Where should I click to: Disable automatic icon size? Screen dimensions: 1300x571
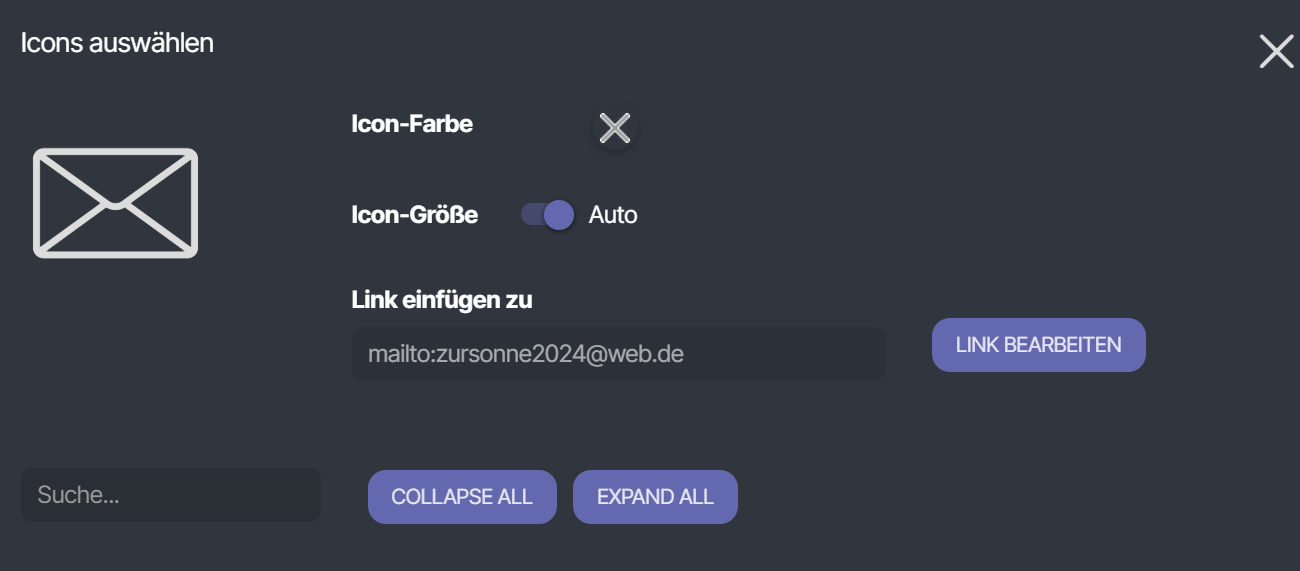[x=548, y=215]
